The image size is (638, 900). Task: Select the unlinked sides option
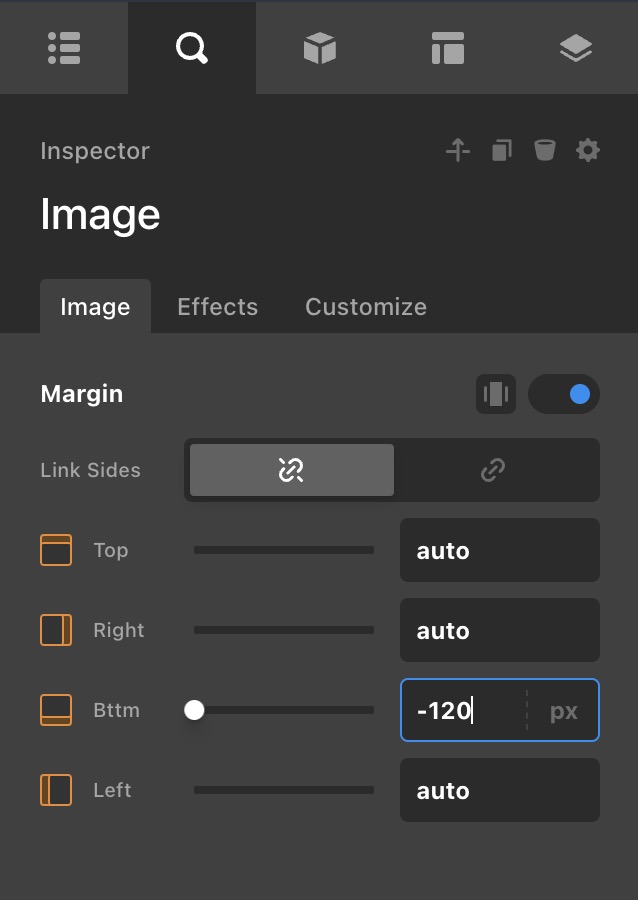click(x=292, y=470)
